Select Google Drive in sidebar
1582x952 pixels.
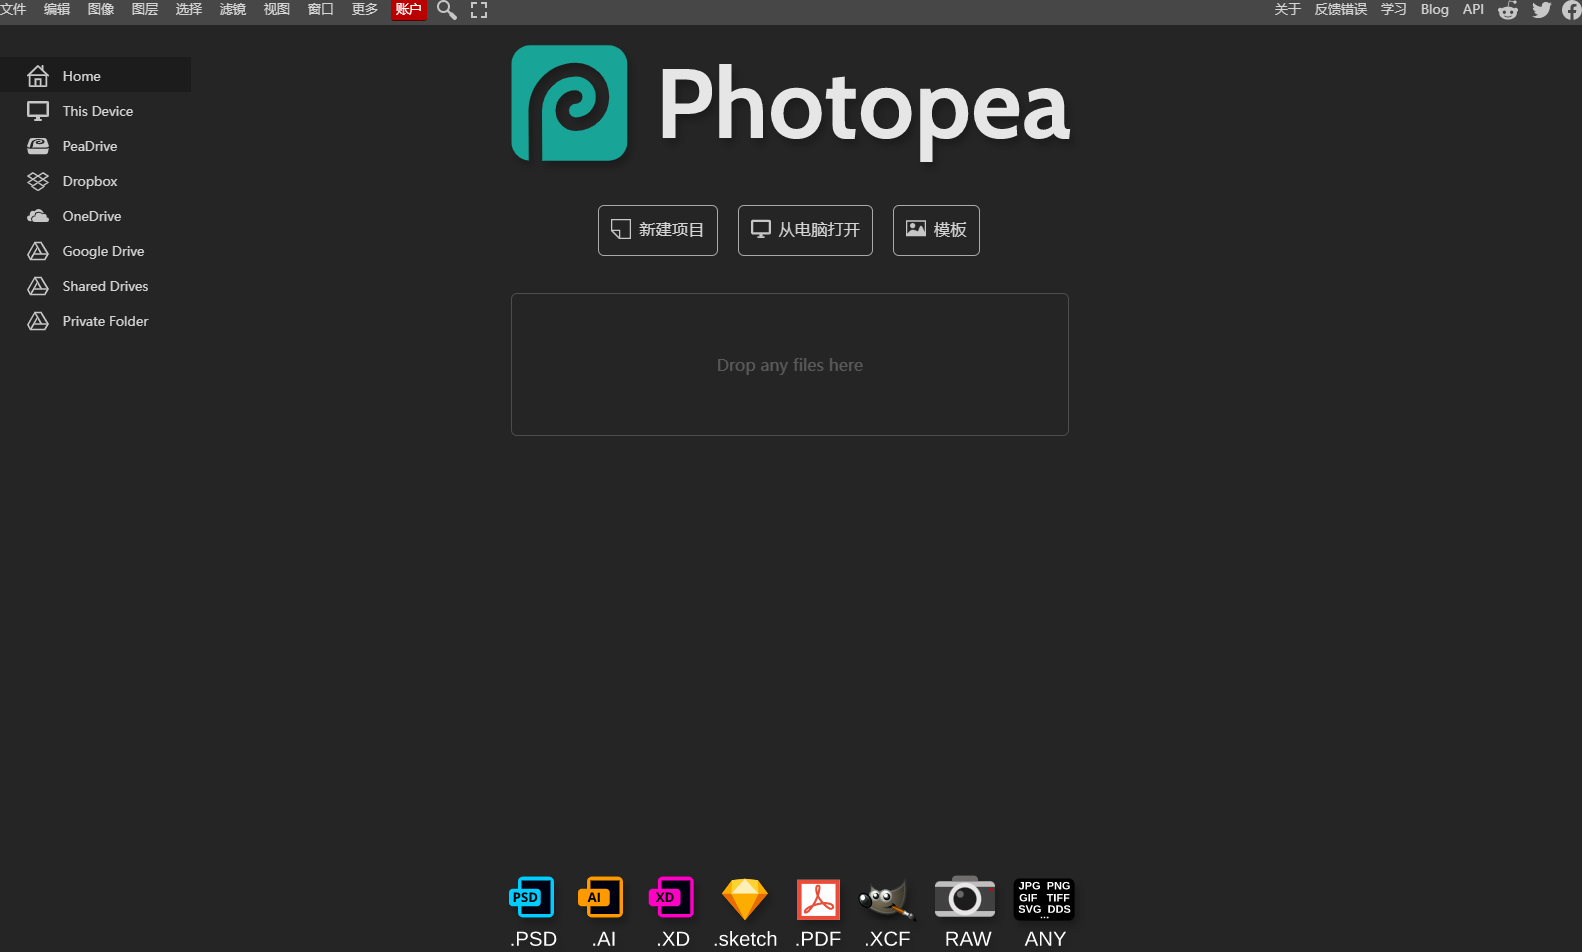[x=103, y=251]
